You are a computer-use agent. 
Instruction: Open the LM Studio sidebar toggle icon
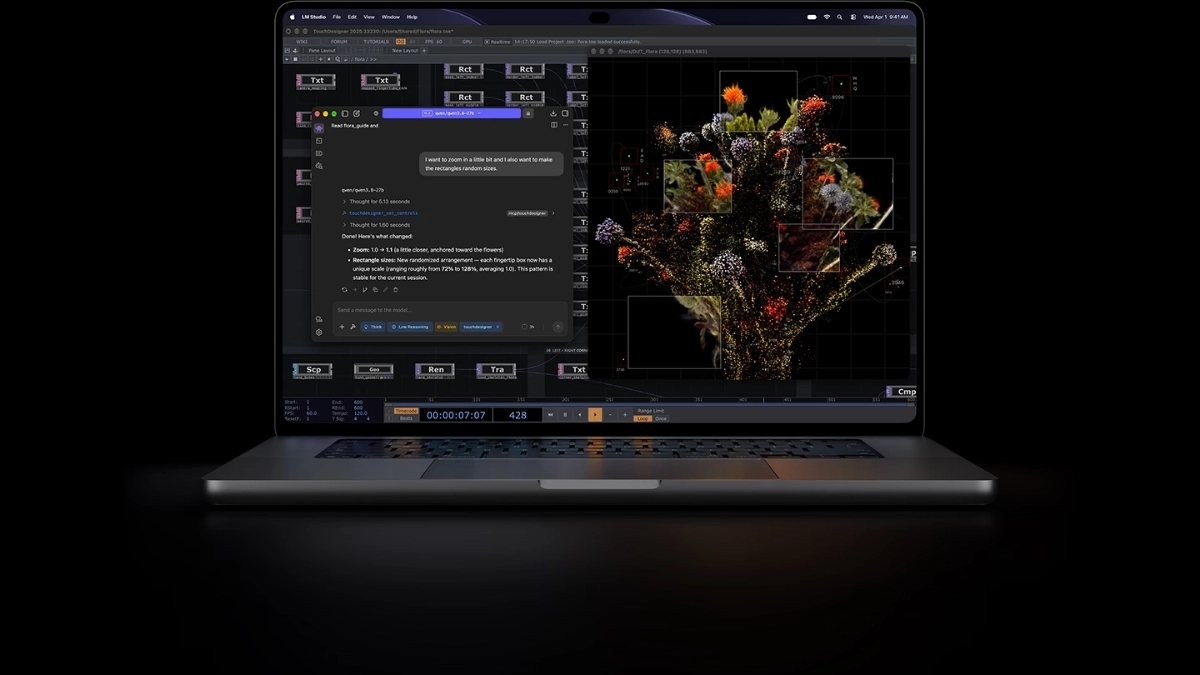pyautogui.click(x=346, y=114)
